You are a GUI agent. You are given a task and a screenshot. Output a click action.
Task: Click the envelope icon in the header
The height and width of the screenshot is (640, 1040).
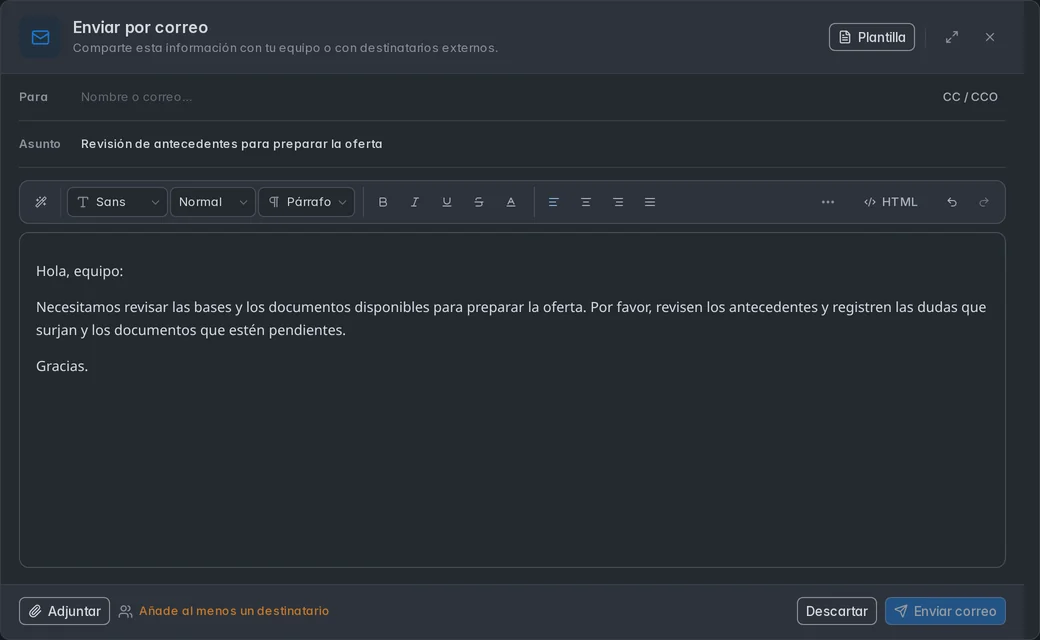pyautogui.click(x=40, y=37)
